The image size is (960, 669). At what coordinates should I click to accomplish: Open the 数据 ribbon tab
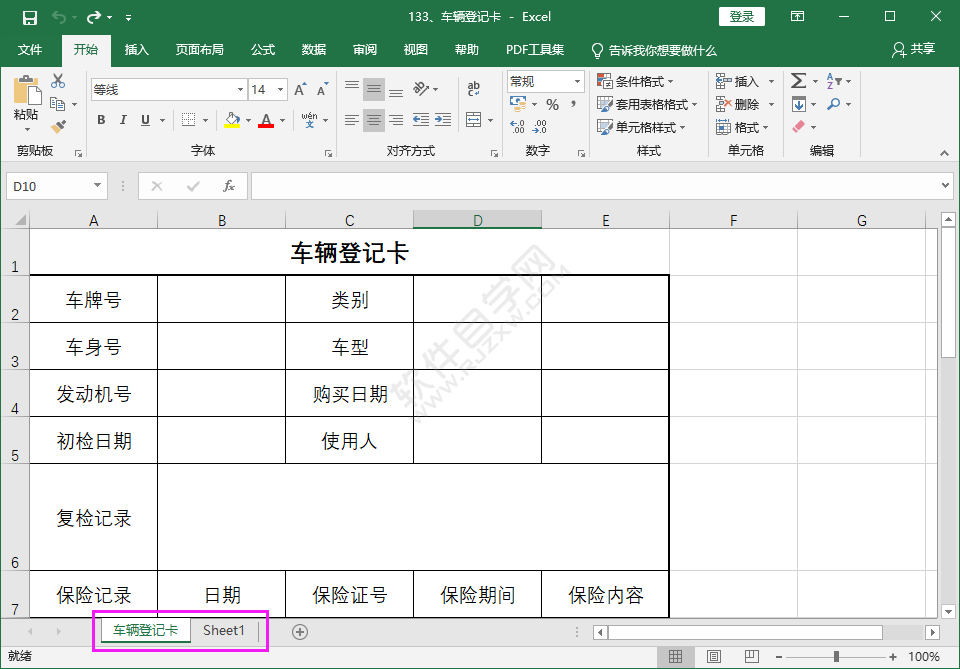(x=313, y=49)
